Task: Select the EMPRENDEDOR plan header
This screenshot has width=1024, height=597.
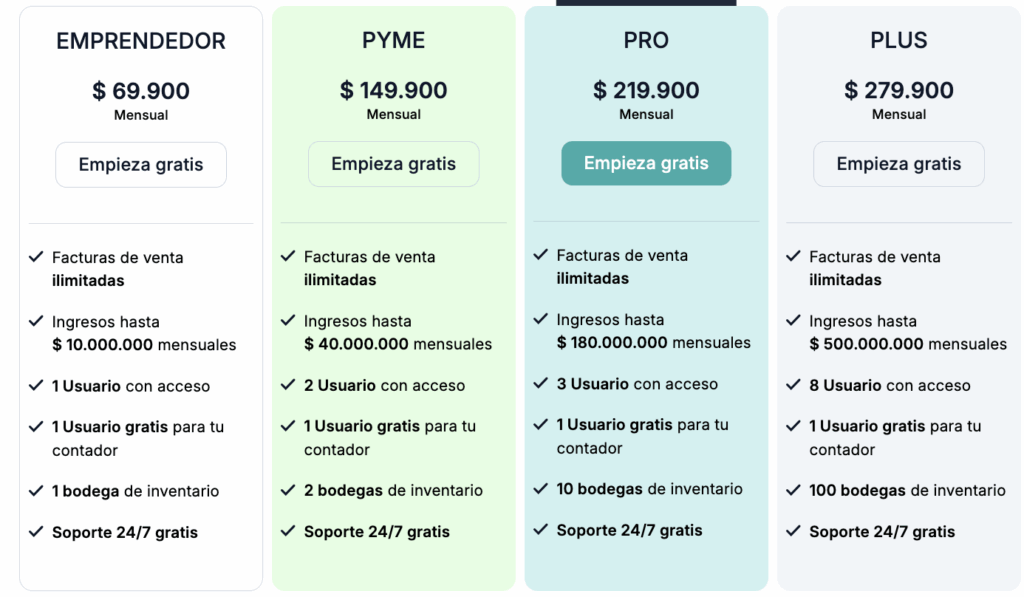Action: [x=140, y=42]
